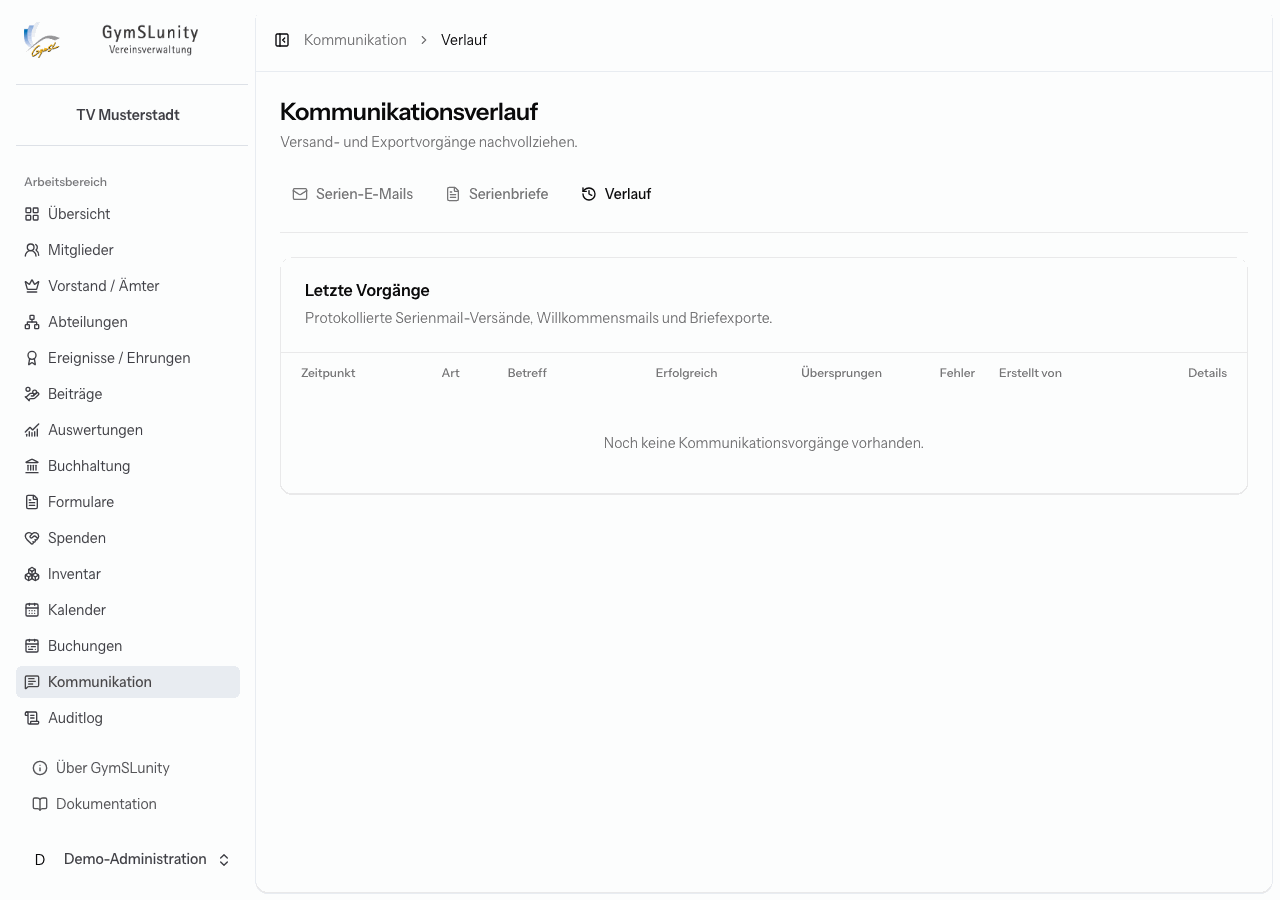
Task: Switch to the Serien-E-Mails tab
Action: pyautogui.click(x=352, y=194)
